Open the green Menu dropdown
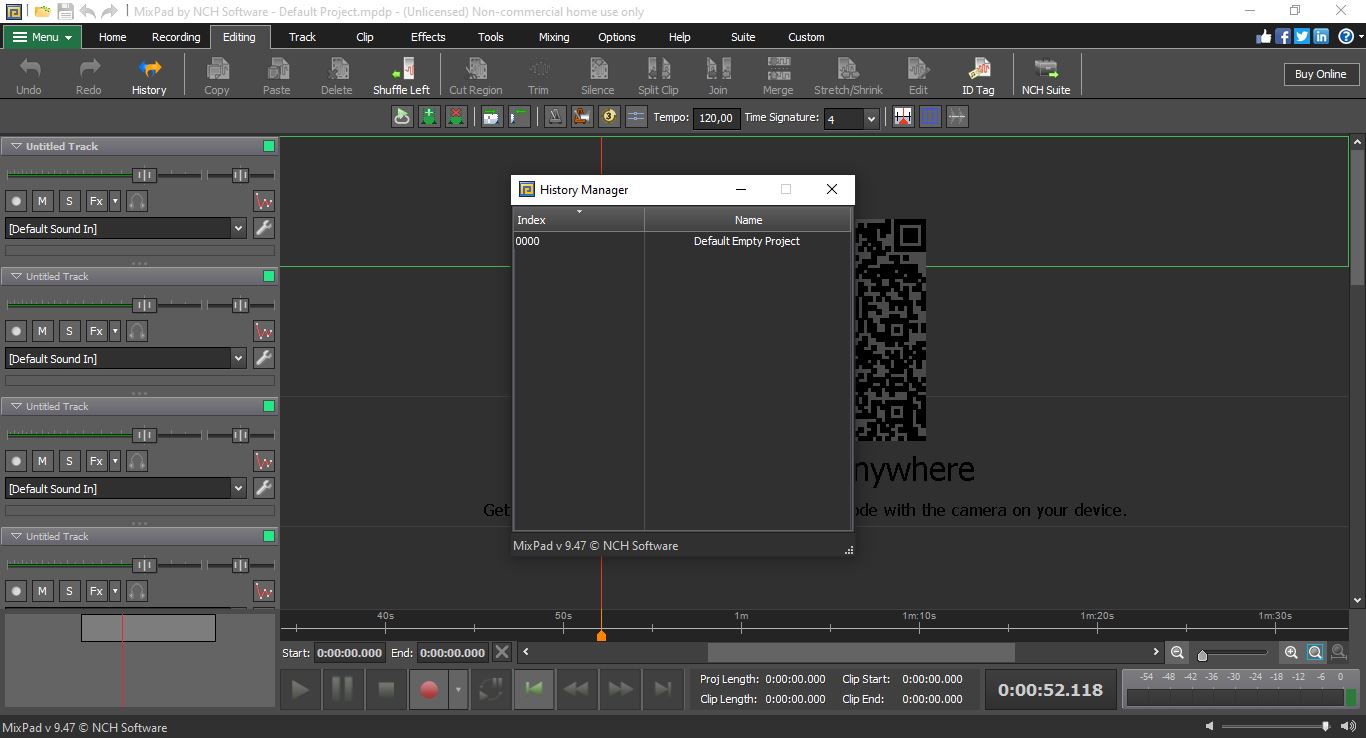 42,37
